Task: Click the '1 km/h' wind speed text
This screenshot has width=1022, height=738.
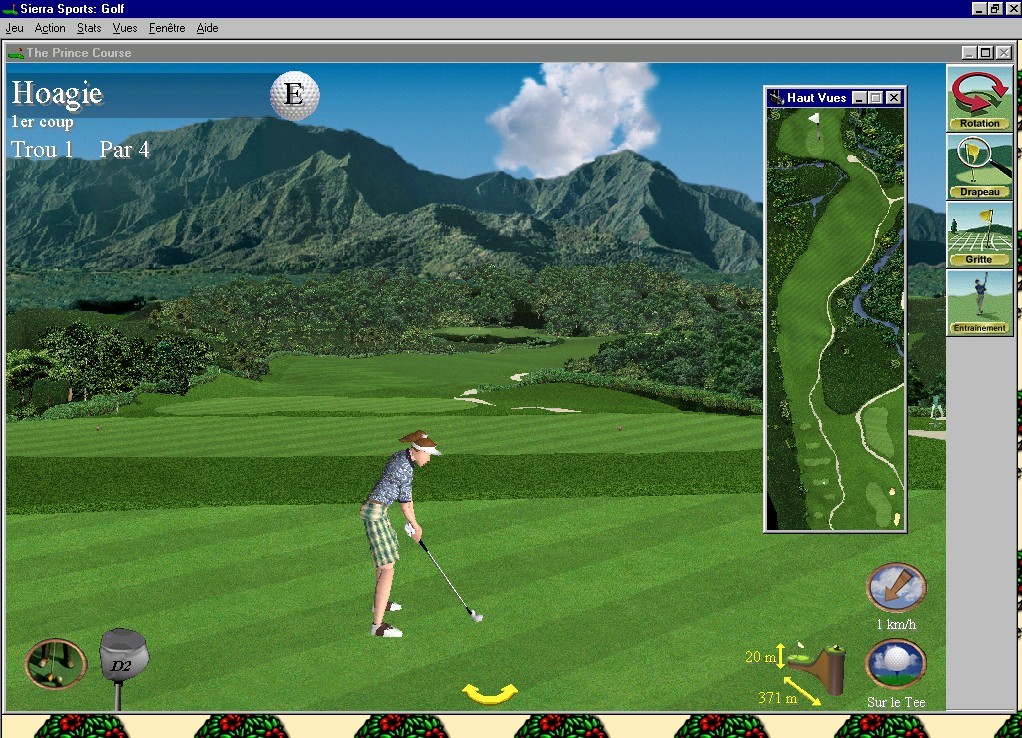Action: click(896, 625)
